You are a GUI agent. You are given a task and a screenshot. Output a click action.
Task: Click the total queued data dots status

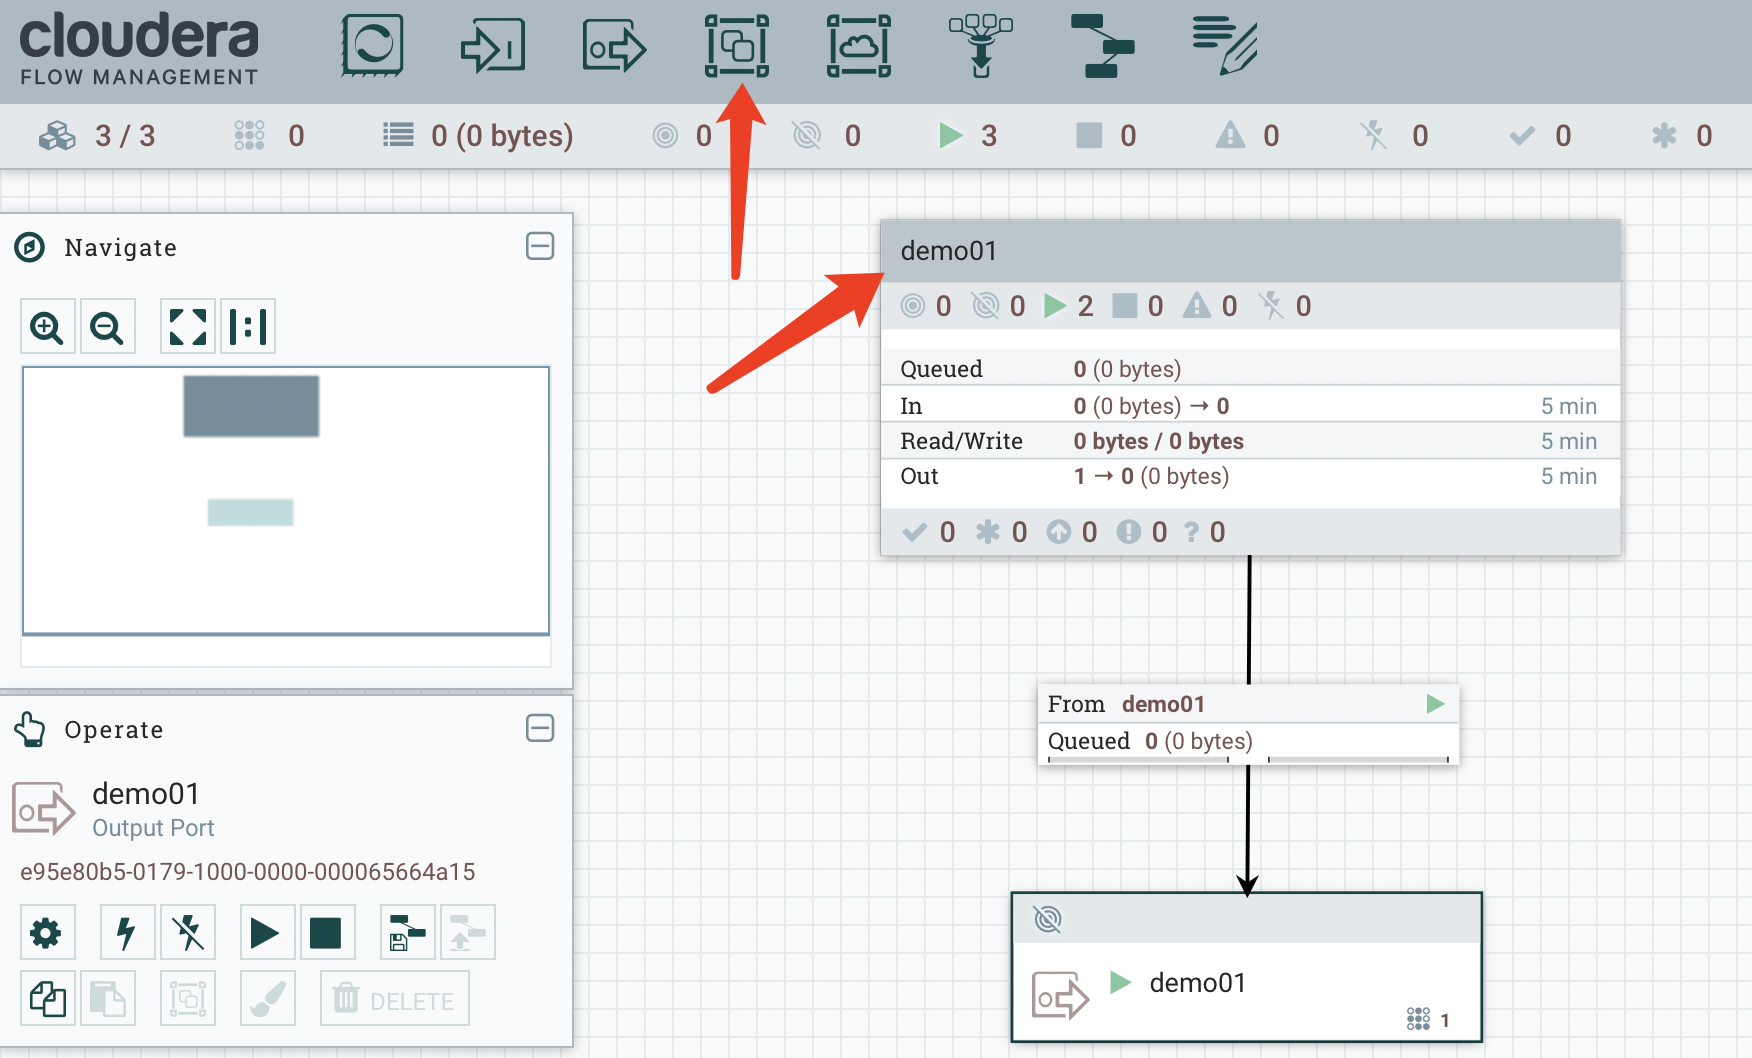click(x=268, y=136)
